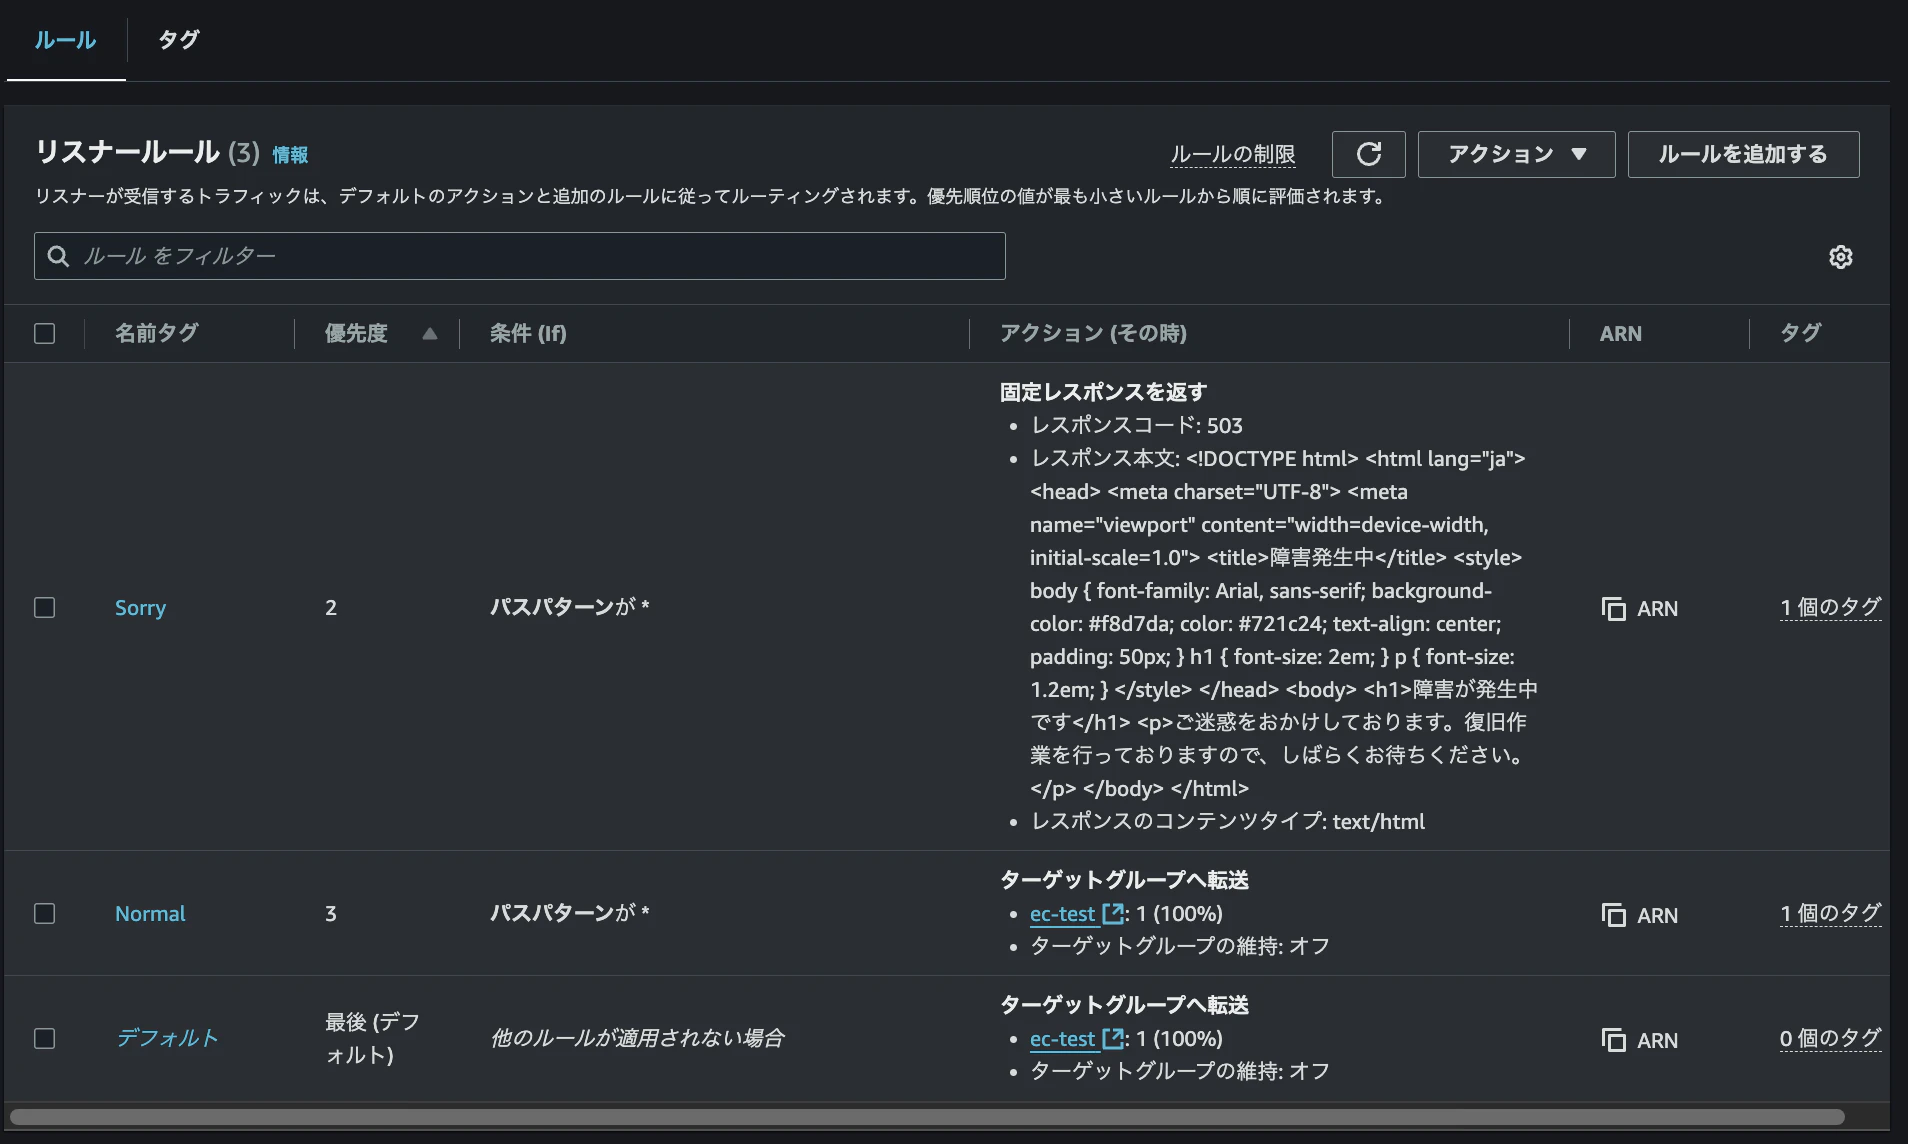Click the タグ column header
The image size is (1908, 1144).
(x=1800, y=333)
